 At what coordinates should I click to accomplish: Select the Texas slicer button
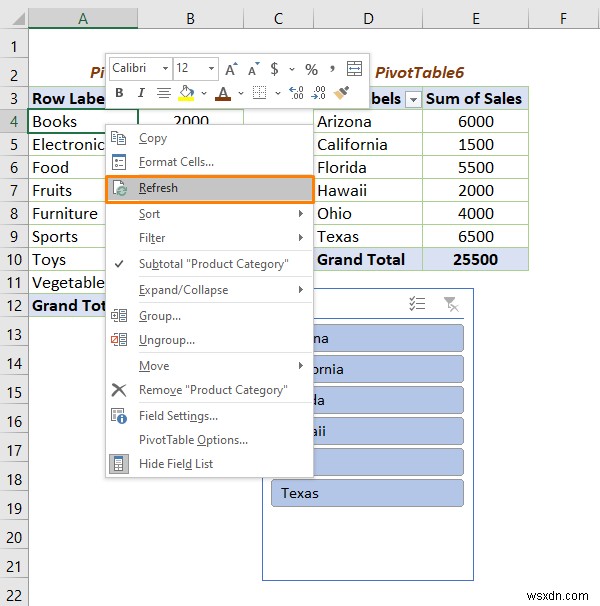coord(367,493)
